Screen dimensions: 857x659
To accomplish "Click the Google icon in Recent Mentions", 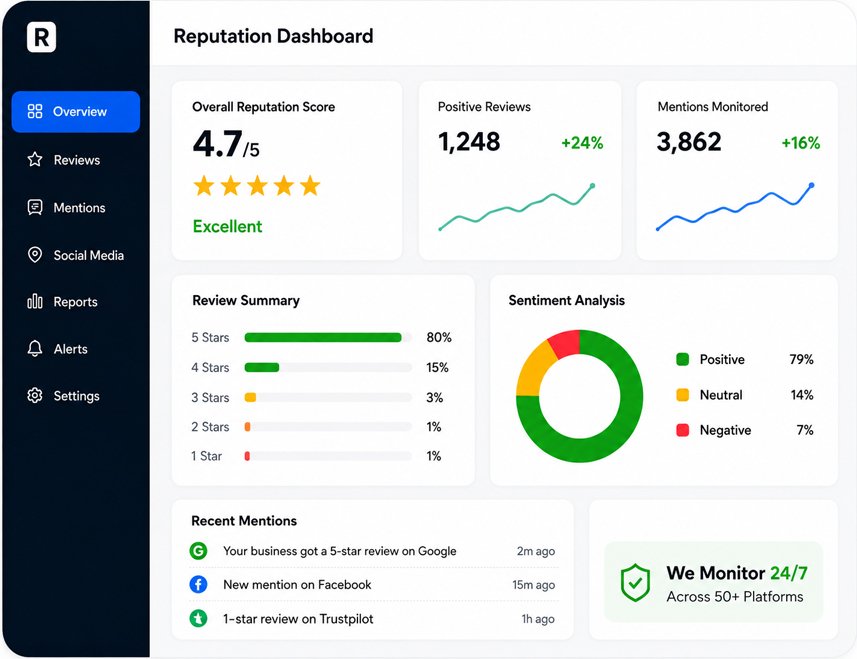I will 198,551.
